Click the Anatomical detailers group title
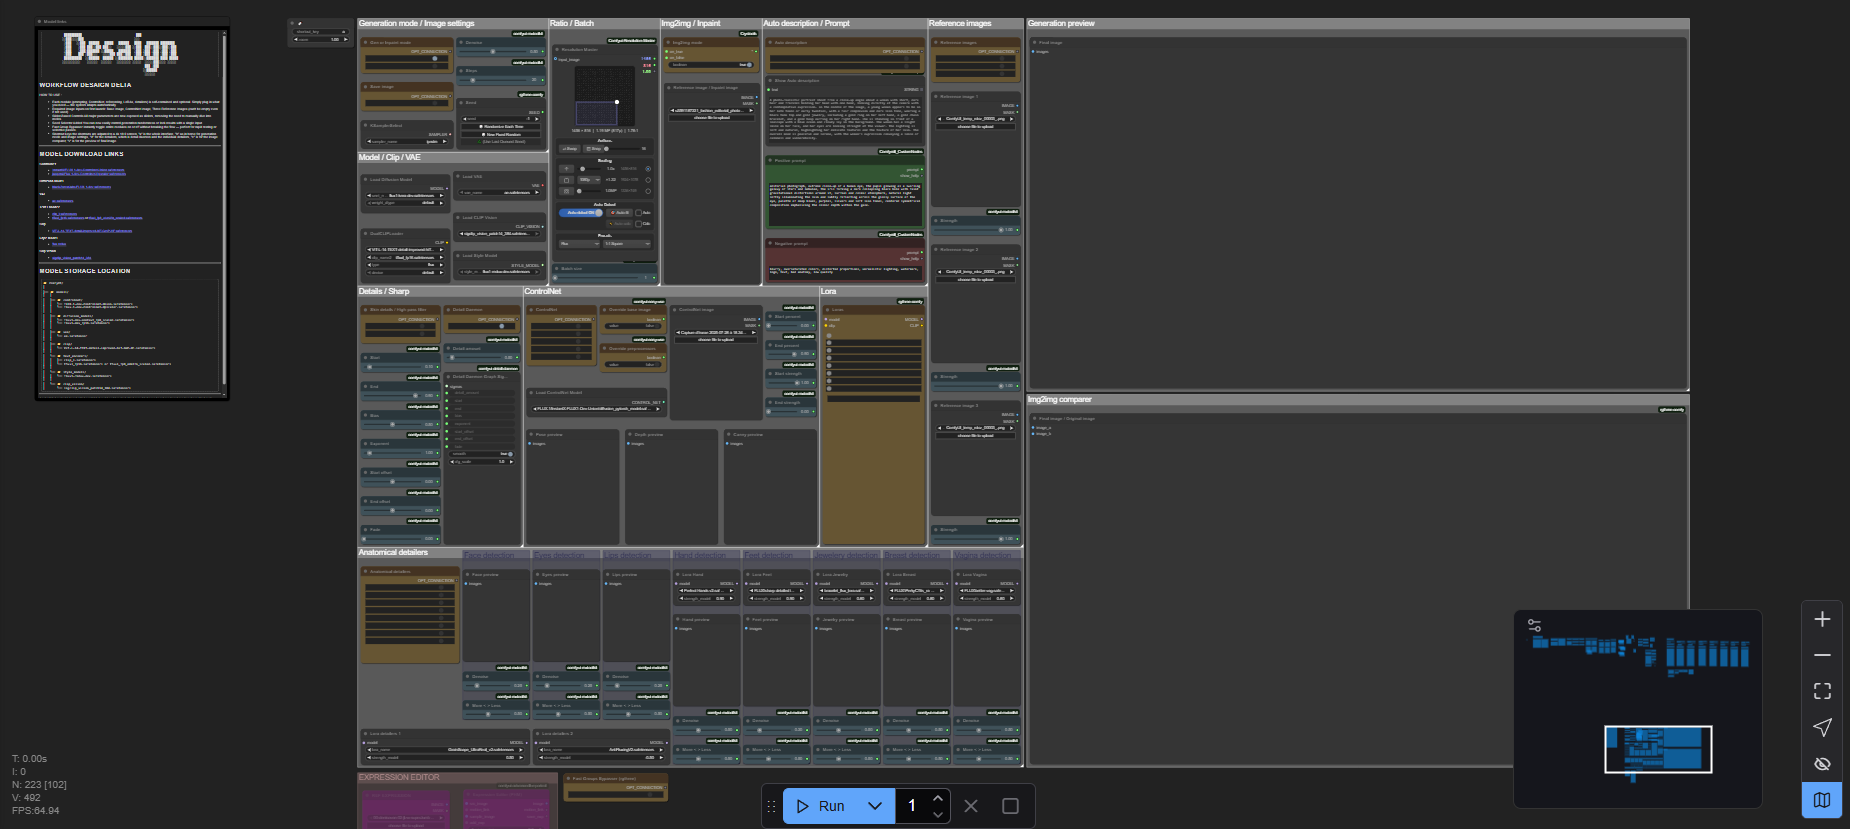The image size is (1850, 829). (x=393, y=552)
